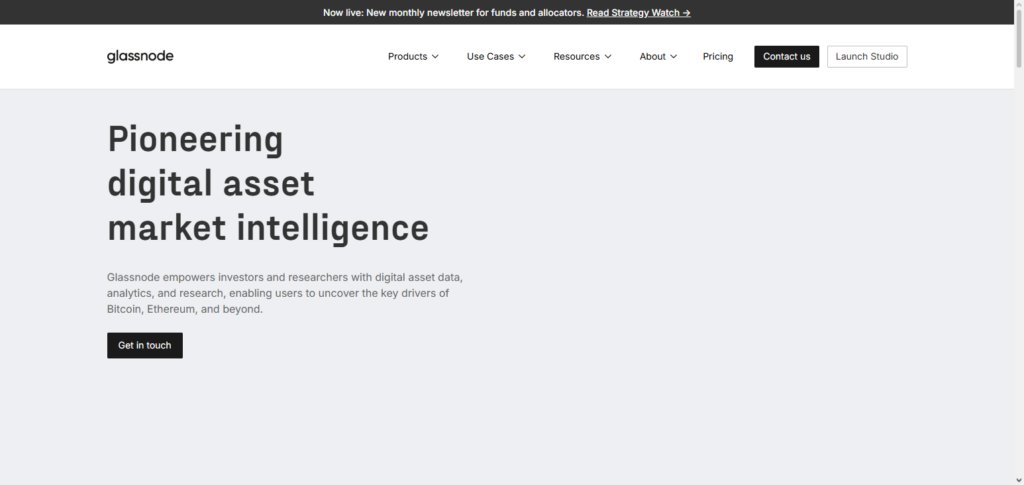1024x485 pixels.
Task: Click the 'Now live' newsletter announcement text
Action: (x=453, y=13)
